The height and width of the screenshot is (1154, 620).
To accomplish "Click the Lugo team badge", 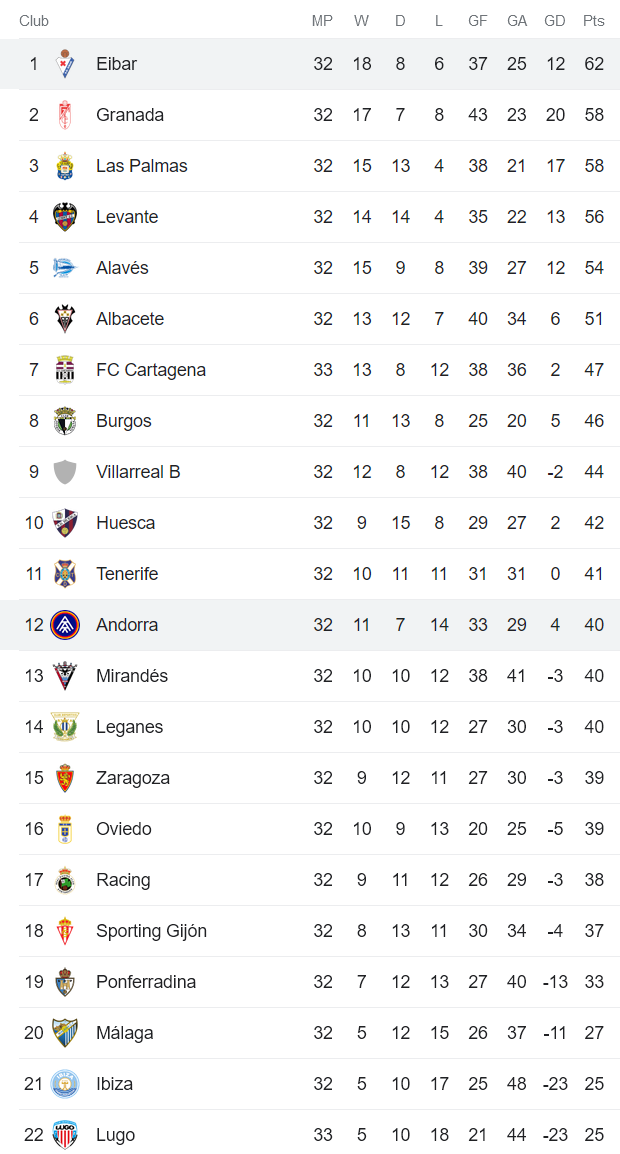I will click(65, 1135).
